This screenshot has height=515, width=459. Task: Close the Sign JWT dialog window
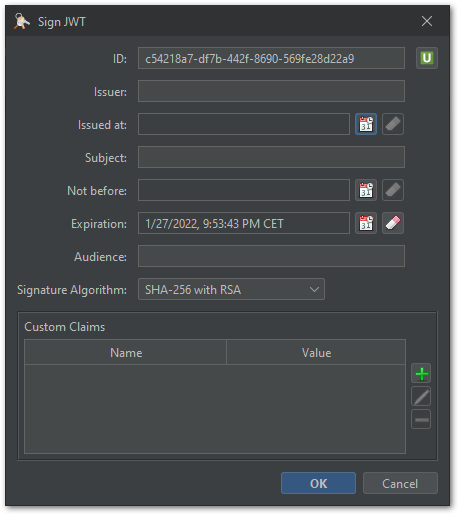(427, 21)
